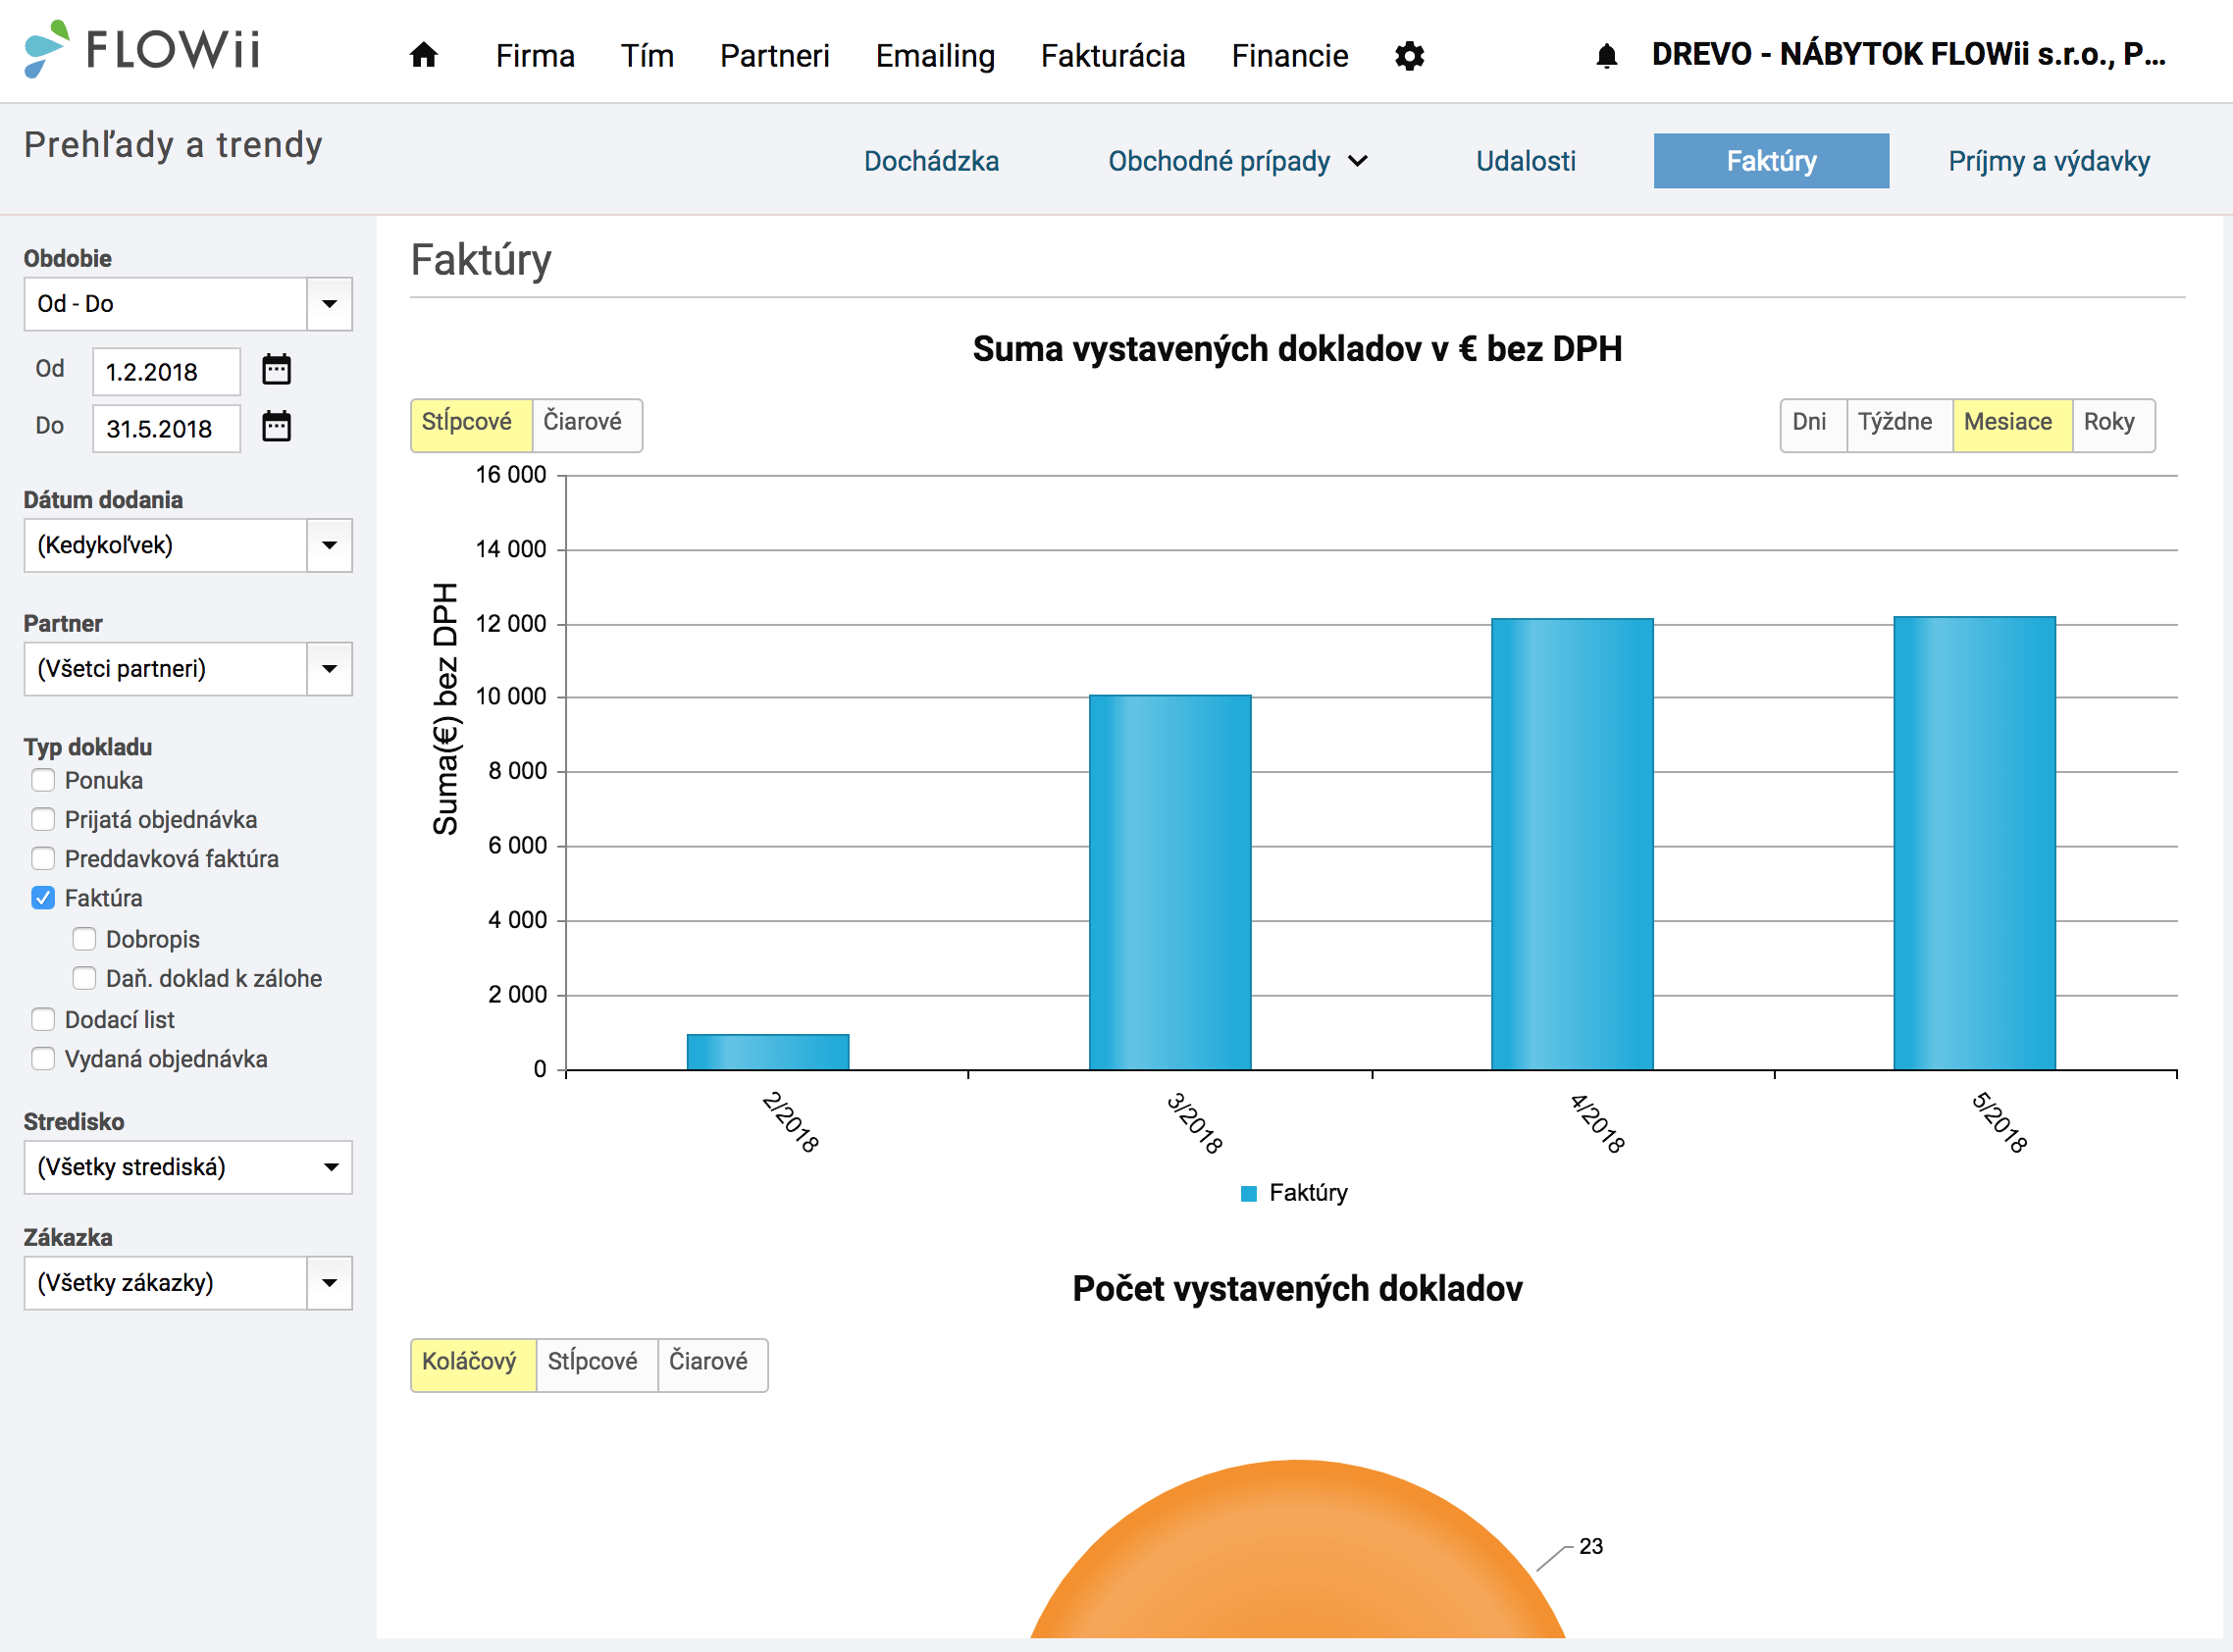Open the notifications bell
2233x1652 pixels.
click(x=1606, y=56)
